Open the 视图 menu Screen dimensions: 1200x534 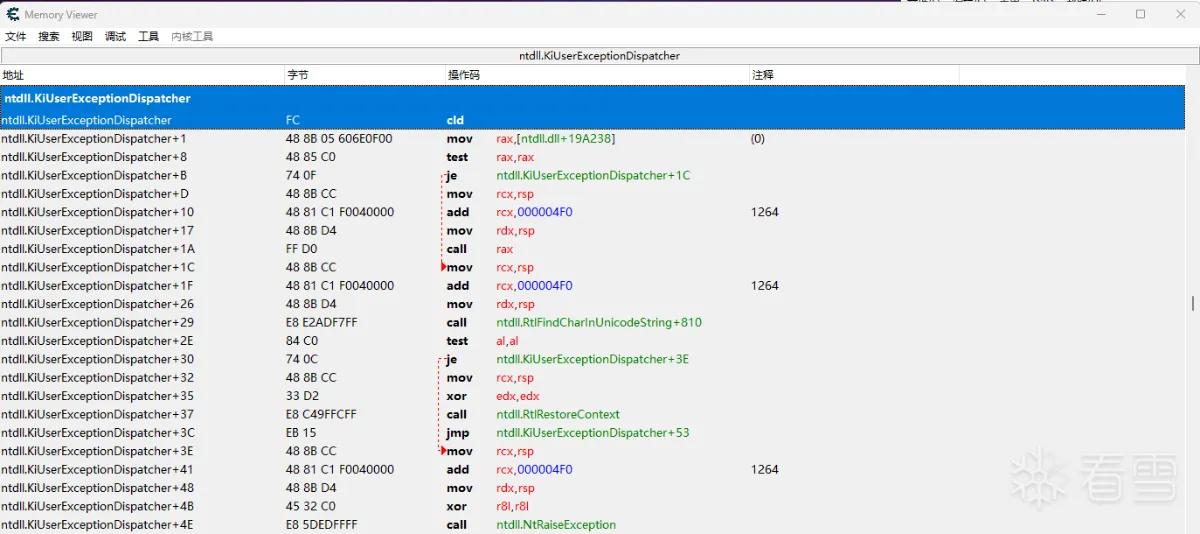(82, 36)
